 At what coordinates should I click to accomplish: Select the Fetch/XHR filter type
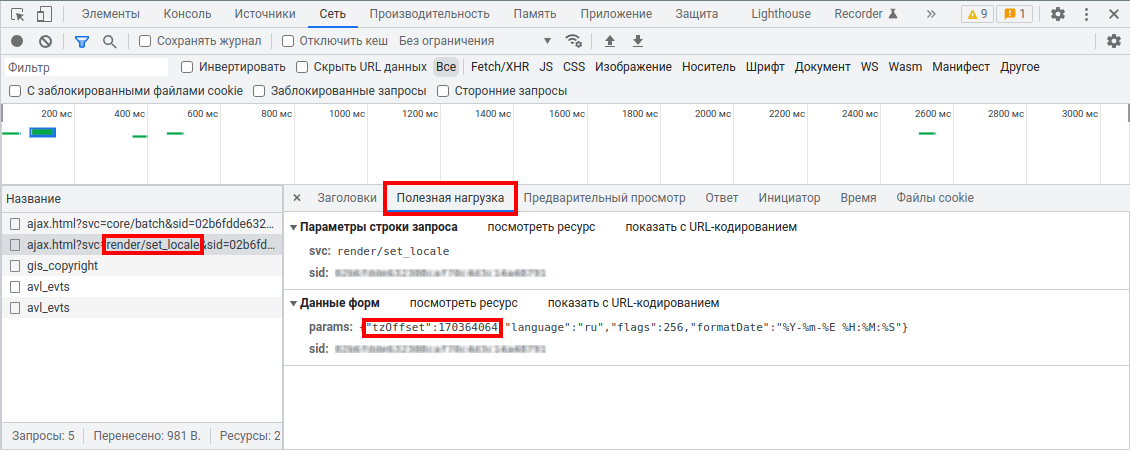click(x=500, y=67)
